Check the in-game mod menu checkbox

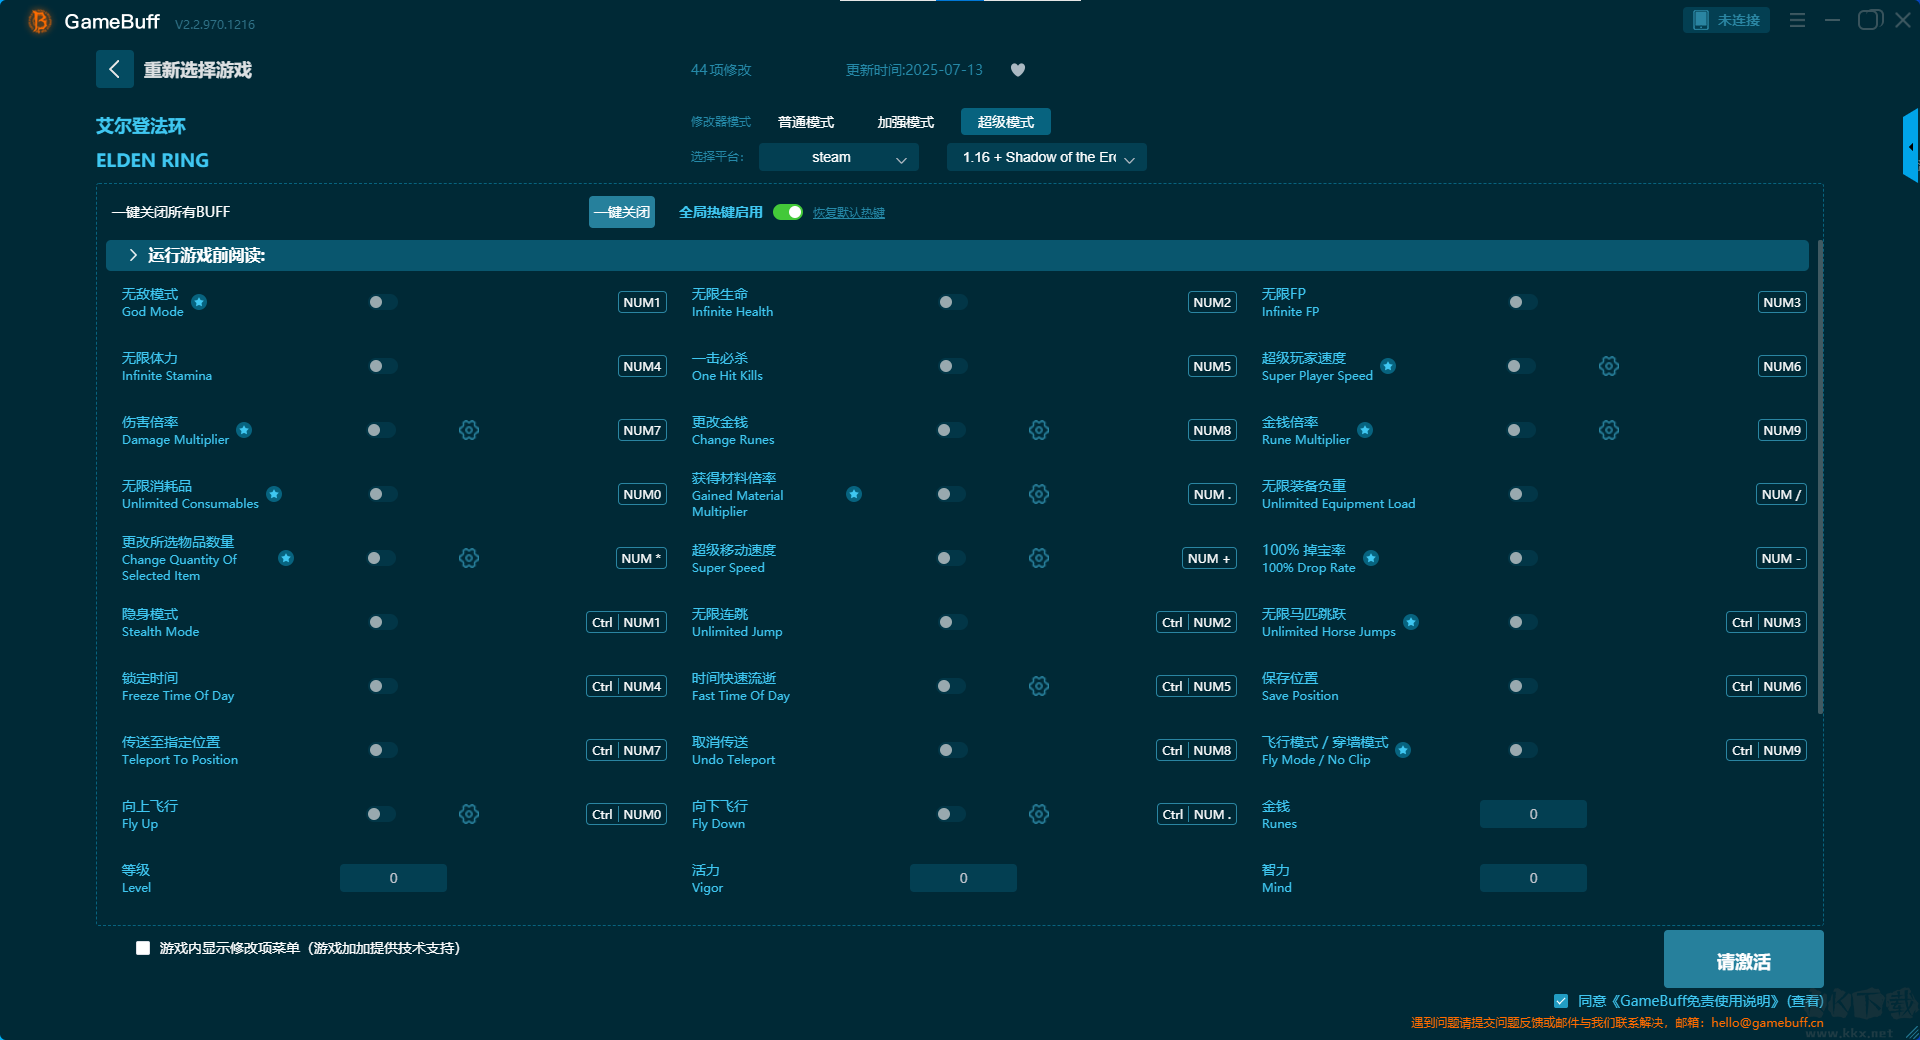143,948
